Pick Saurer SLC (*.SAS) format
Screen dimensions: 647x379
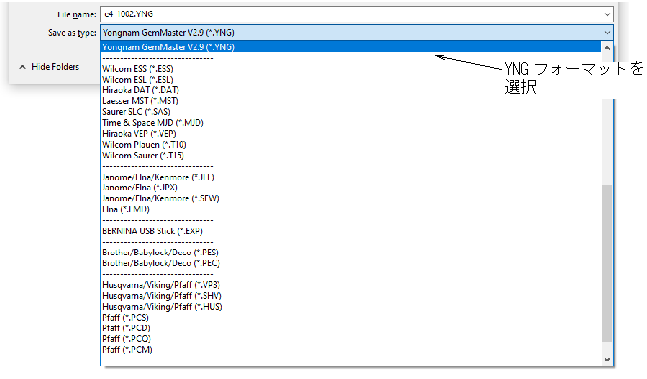coord(136,112)
